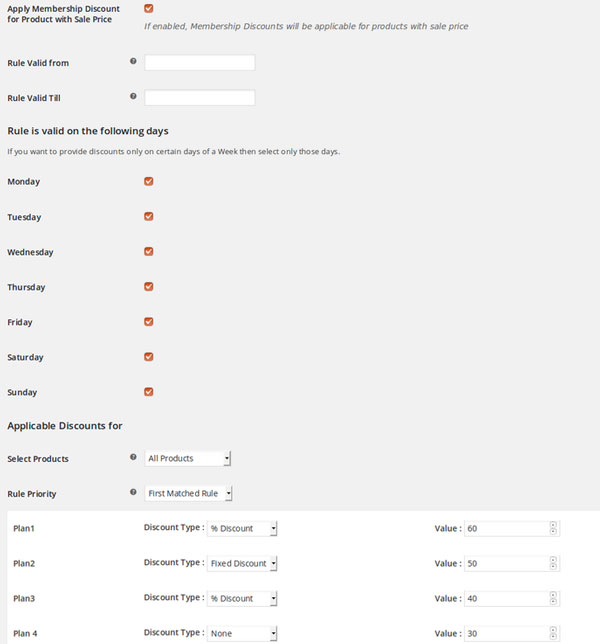Click Plan3 Value field showing 40
This screenshot has width=600, height=644.
tap(512, 598)
